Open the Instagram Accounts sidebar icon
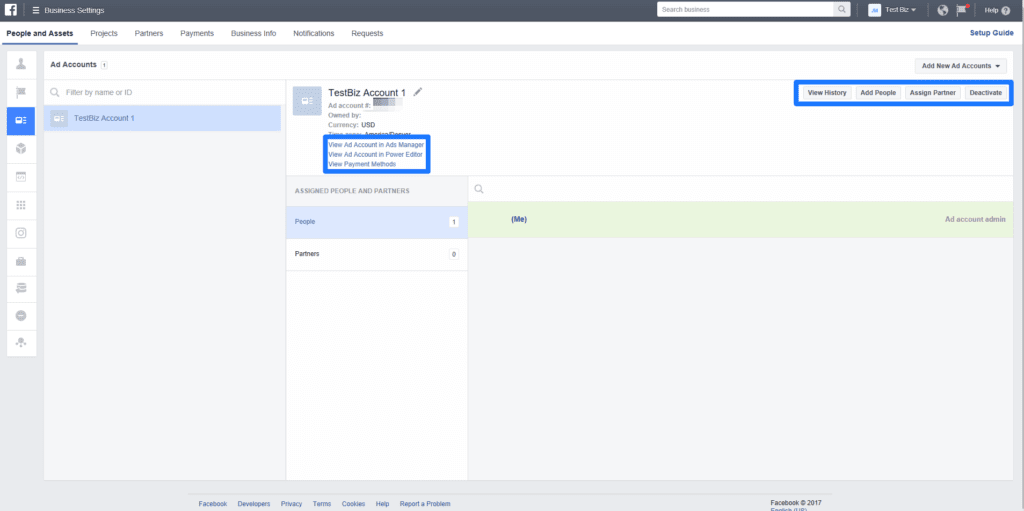The height and width of the screenshot is (511, 1024). pyautogui.click(x=20, y=232)
